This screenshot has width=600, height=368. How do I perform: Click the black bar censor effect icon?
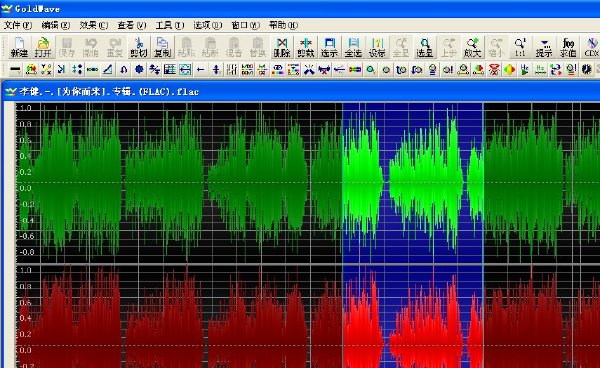point(15,70)
